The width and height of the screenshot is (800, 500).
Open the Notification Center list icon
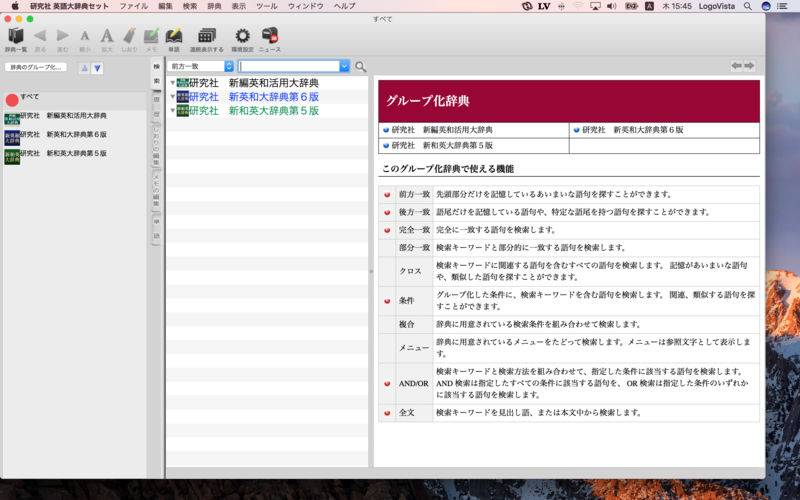tap(782, 6)
